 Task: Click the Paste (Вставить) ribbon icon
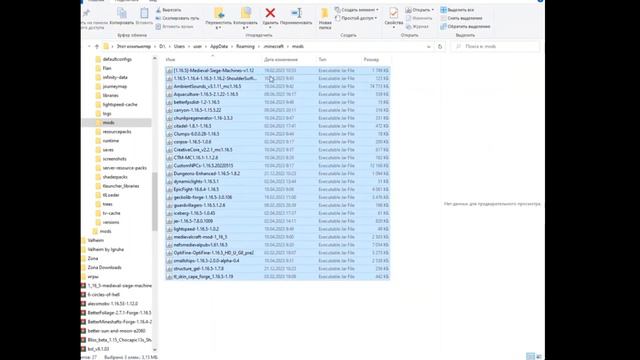point(144,13)
